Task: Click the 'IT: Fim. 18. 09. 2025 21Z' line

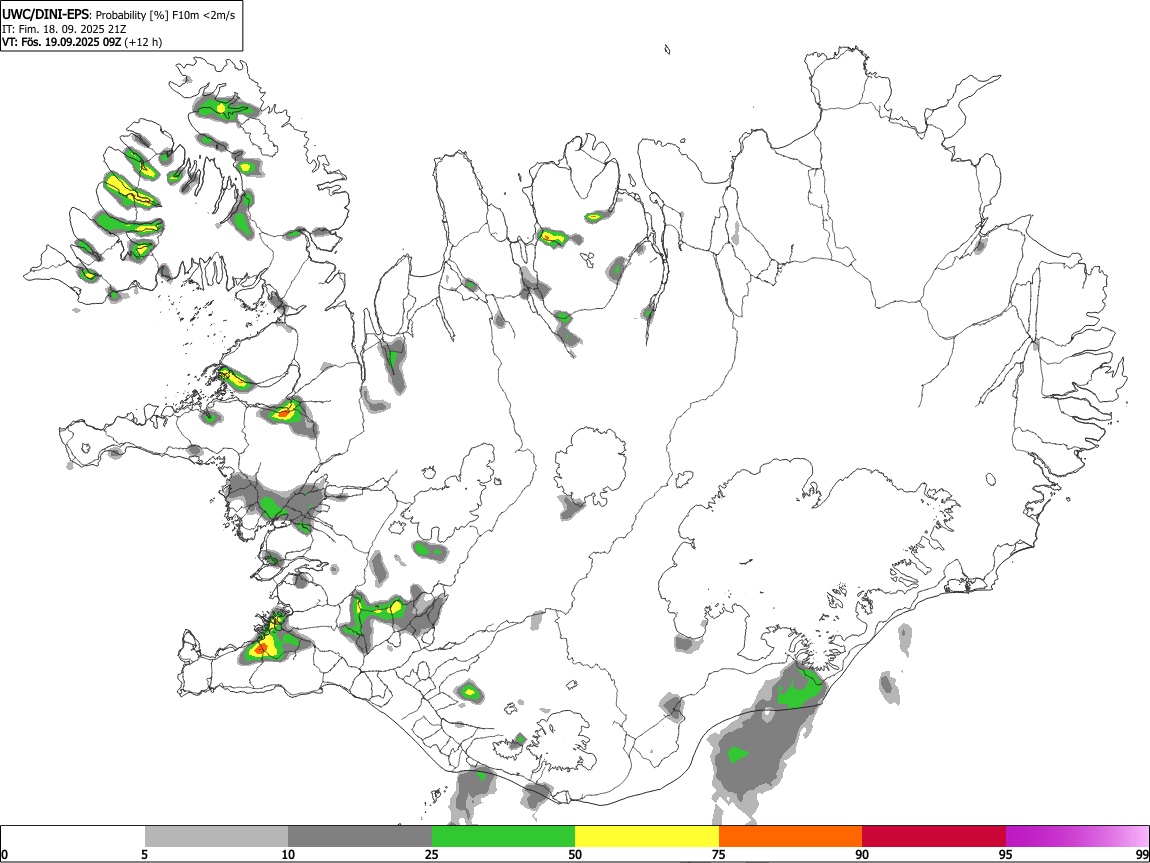Action: 65,29
